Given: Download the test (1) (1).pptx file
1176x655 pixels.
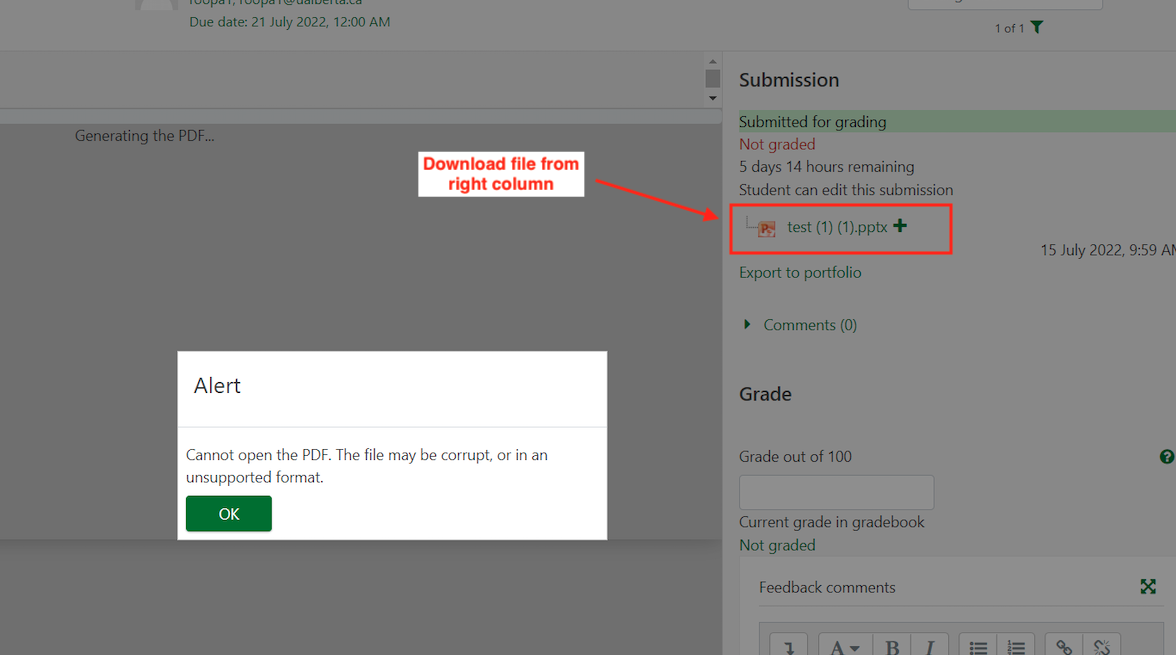Looking at the screenshot, I should (x=837, y=227).
